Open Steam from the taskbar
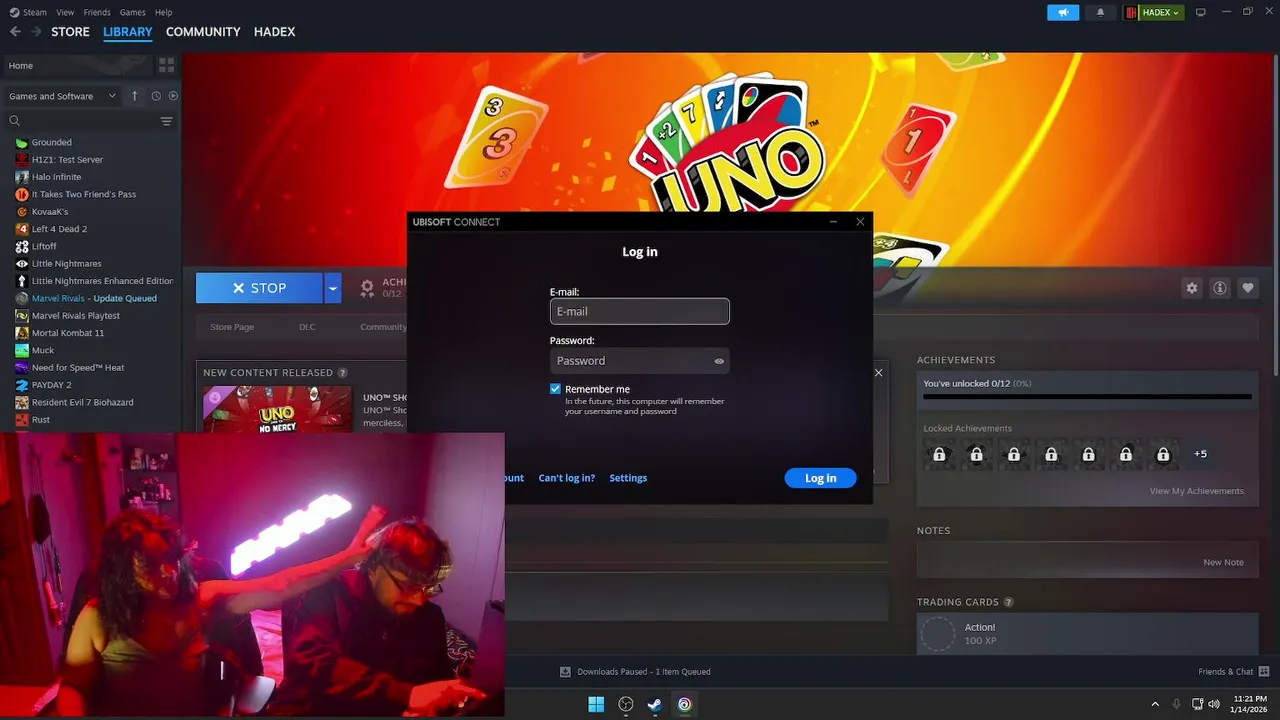This screenshot has width=1280, height=720. [x=654, y=704]
